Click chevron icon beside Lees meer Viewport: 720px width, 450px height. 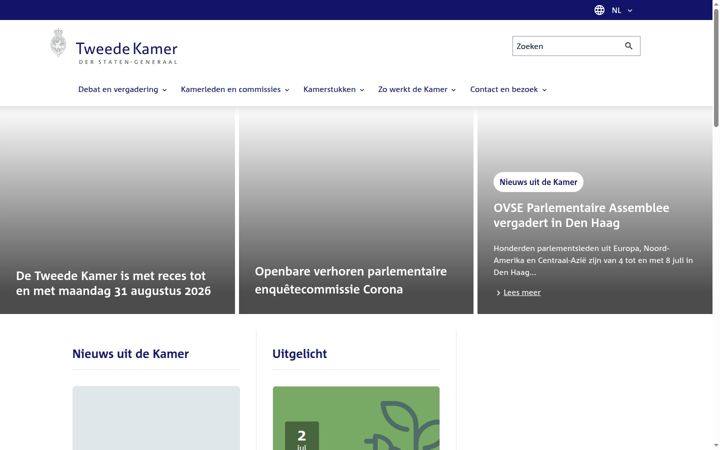coord(498,293)
